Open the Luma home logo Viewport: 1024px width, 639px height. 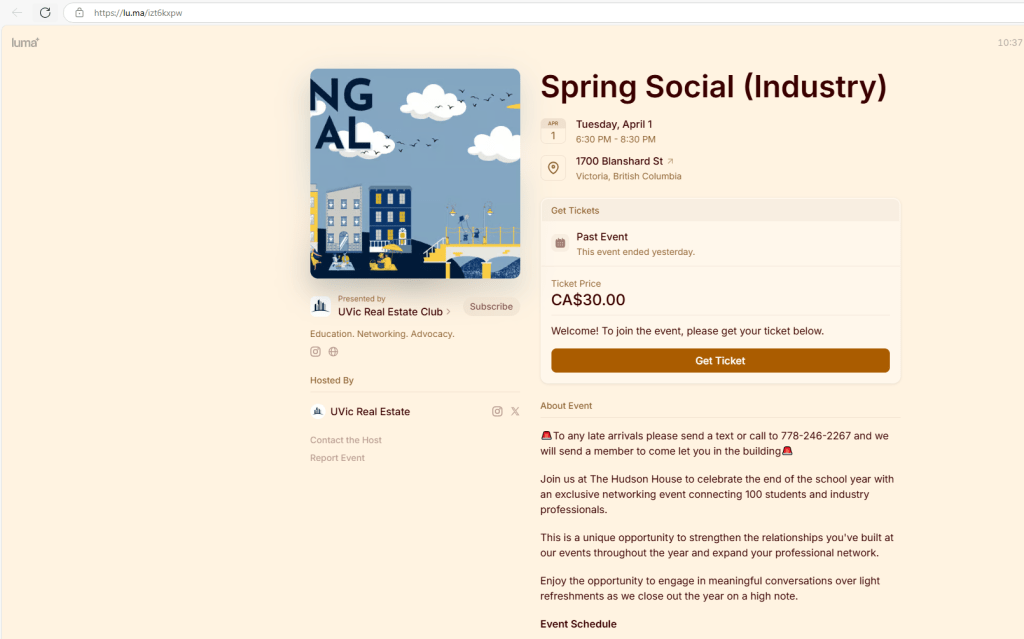(x=25, y=43)
